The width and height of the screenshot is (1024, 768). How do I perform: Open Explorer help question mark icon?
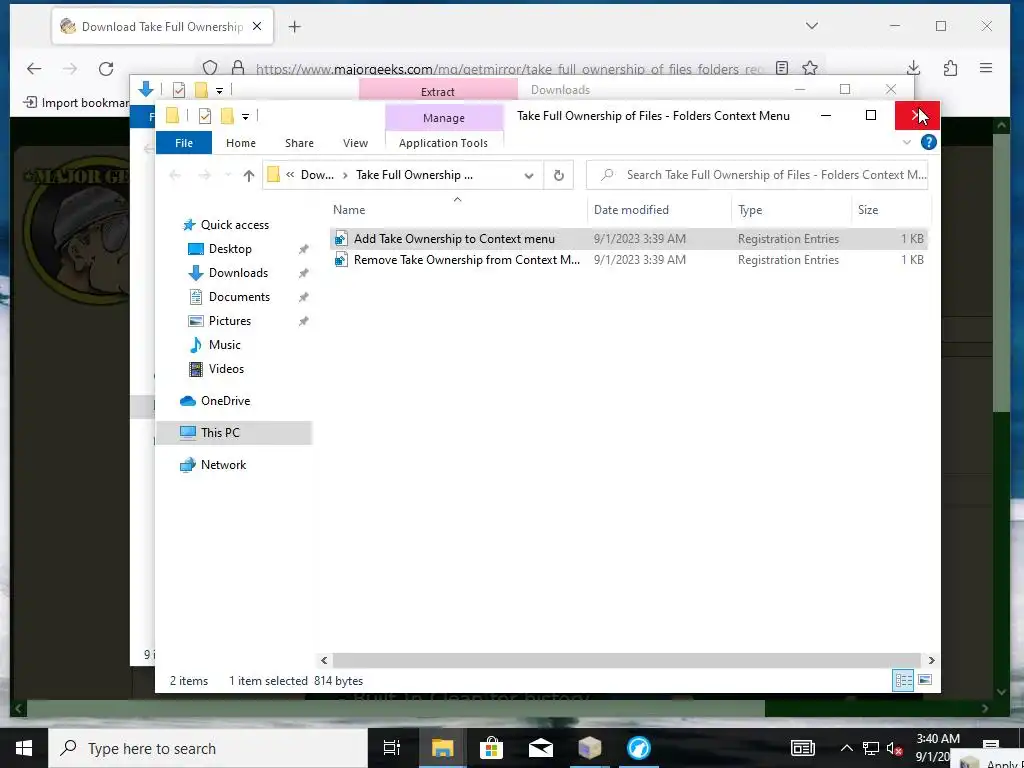pos(928,142)
